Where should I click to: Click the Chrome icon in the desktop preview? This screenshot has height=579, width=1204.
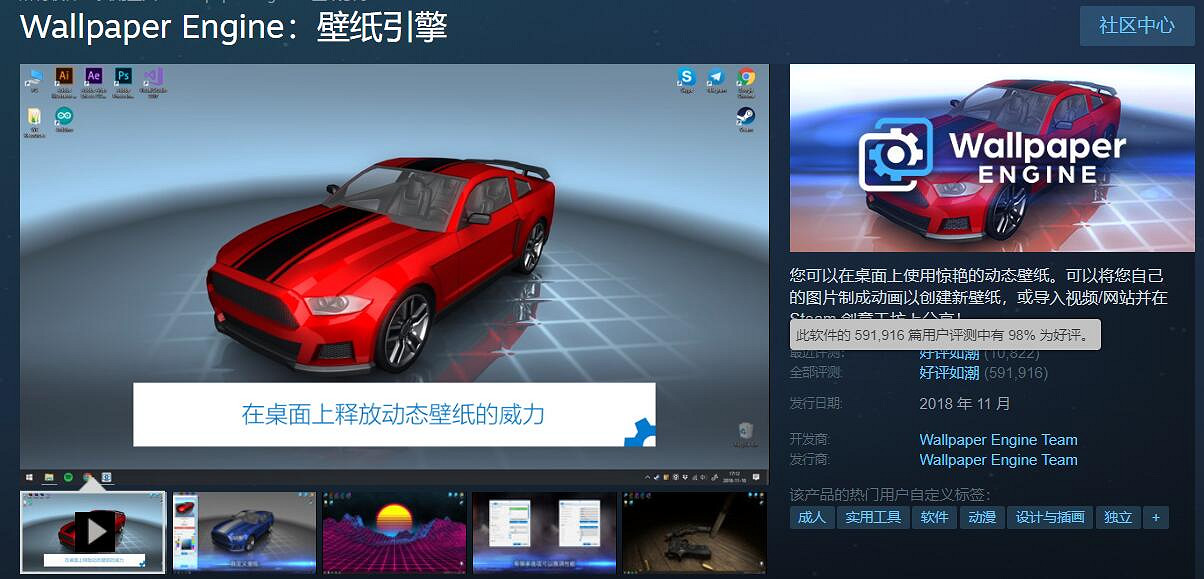pos(746,78)
